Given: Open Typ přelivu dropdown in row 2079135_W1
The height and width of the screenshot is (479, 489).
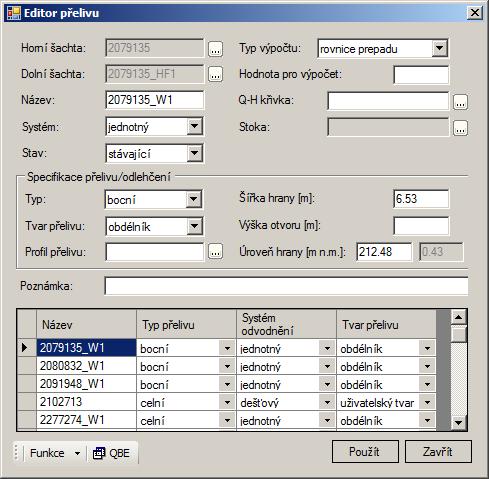Looking at the screenshot, I should (227, 348).
